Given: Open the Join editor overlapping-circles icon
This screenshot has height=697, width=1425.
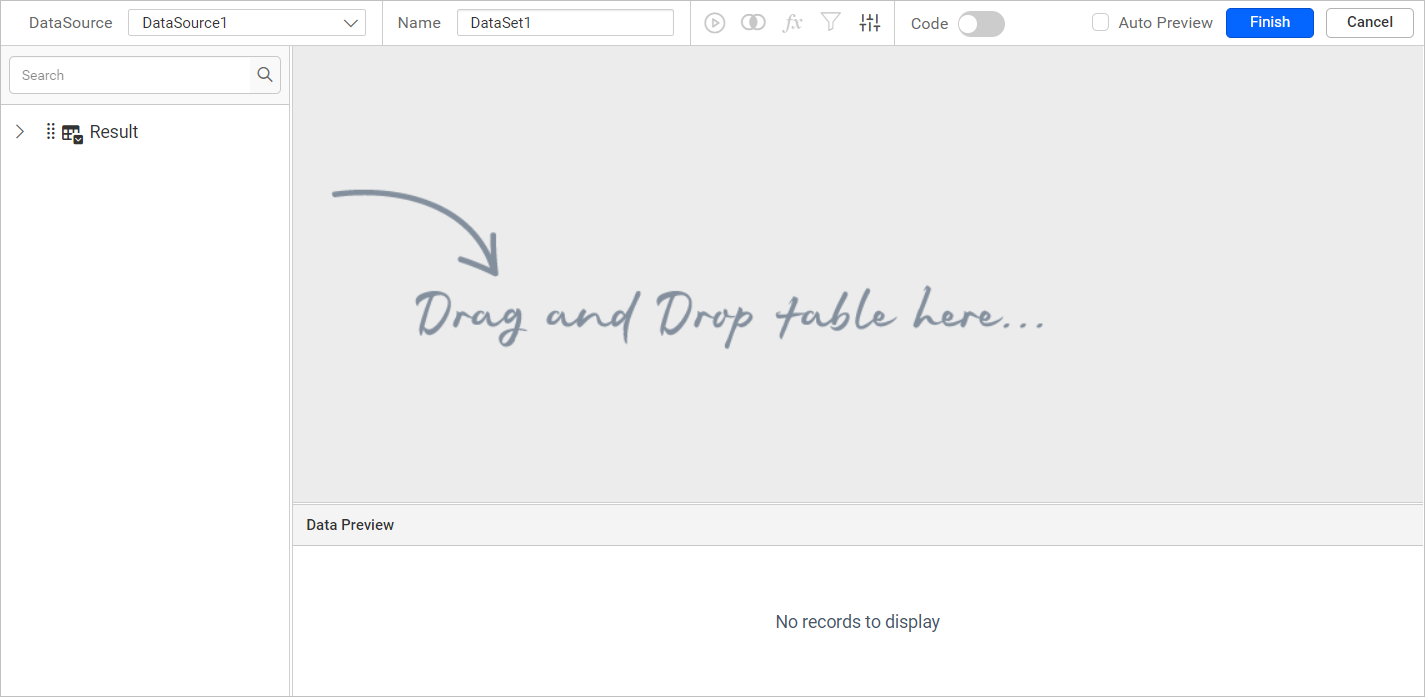Looking at the screenshot, I should coord(753,23).
